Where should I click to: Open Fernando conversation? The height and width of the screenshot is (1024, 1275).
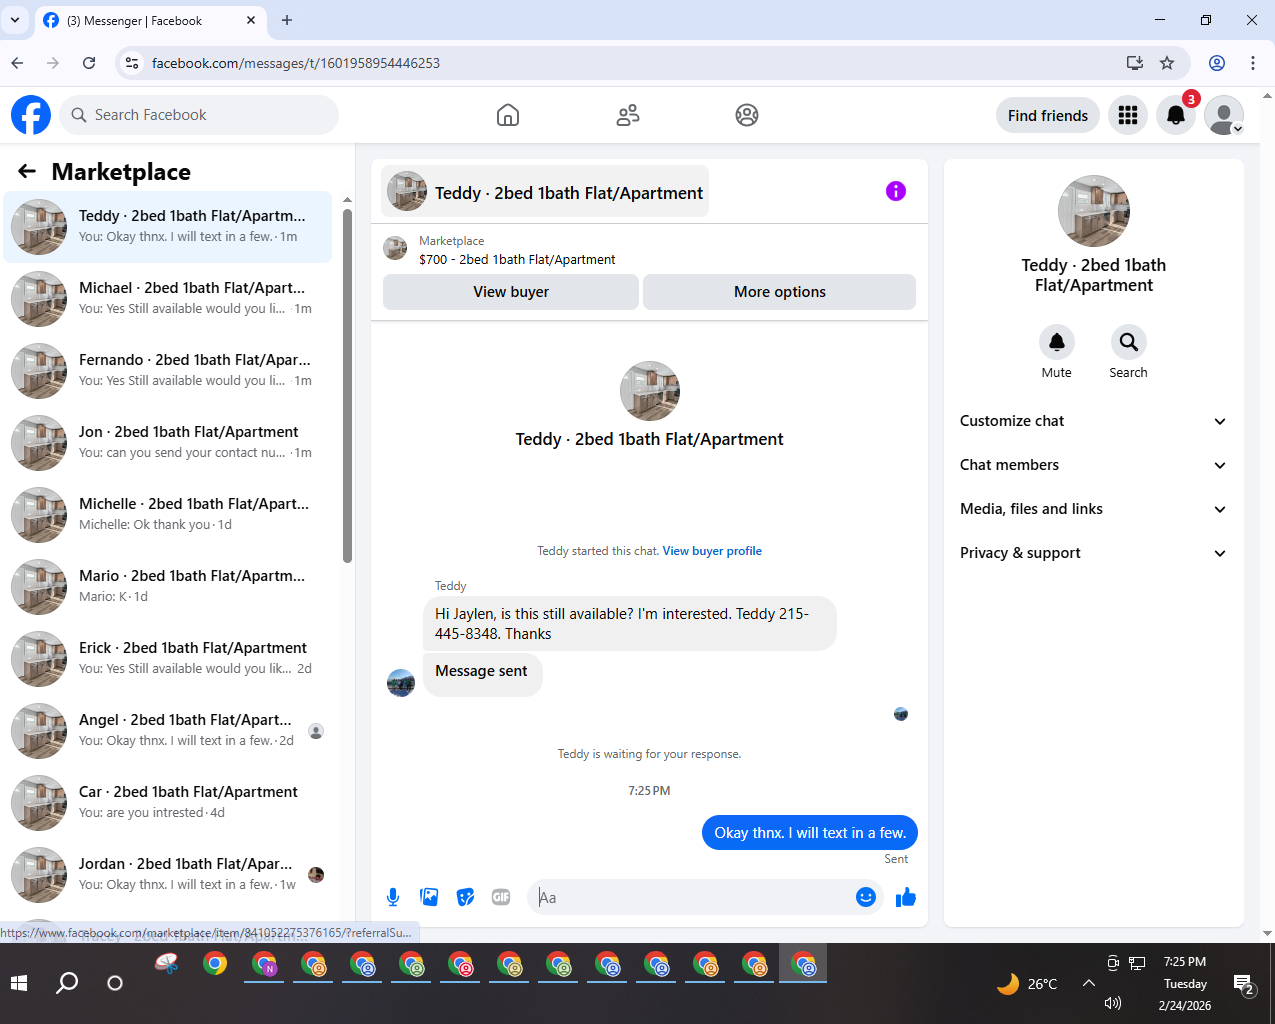[168, 371]
